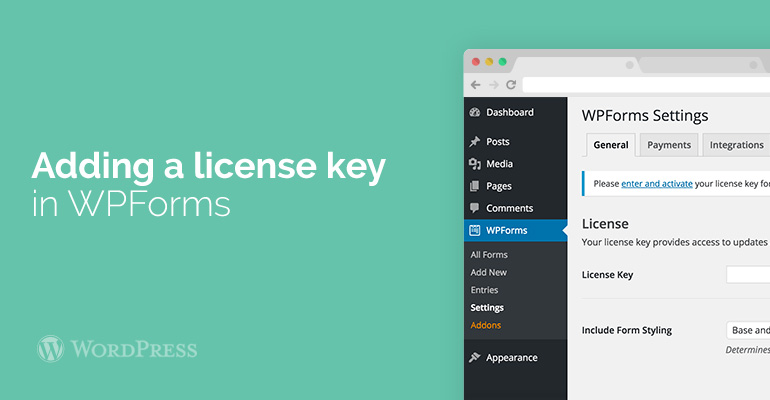
Task: Reload the page with refresh icon
Action: [511, 84]
